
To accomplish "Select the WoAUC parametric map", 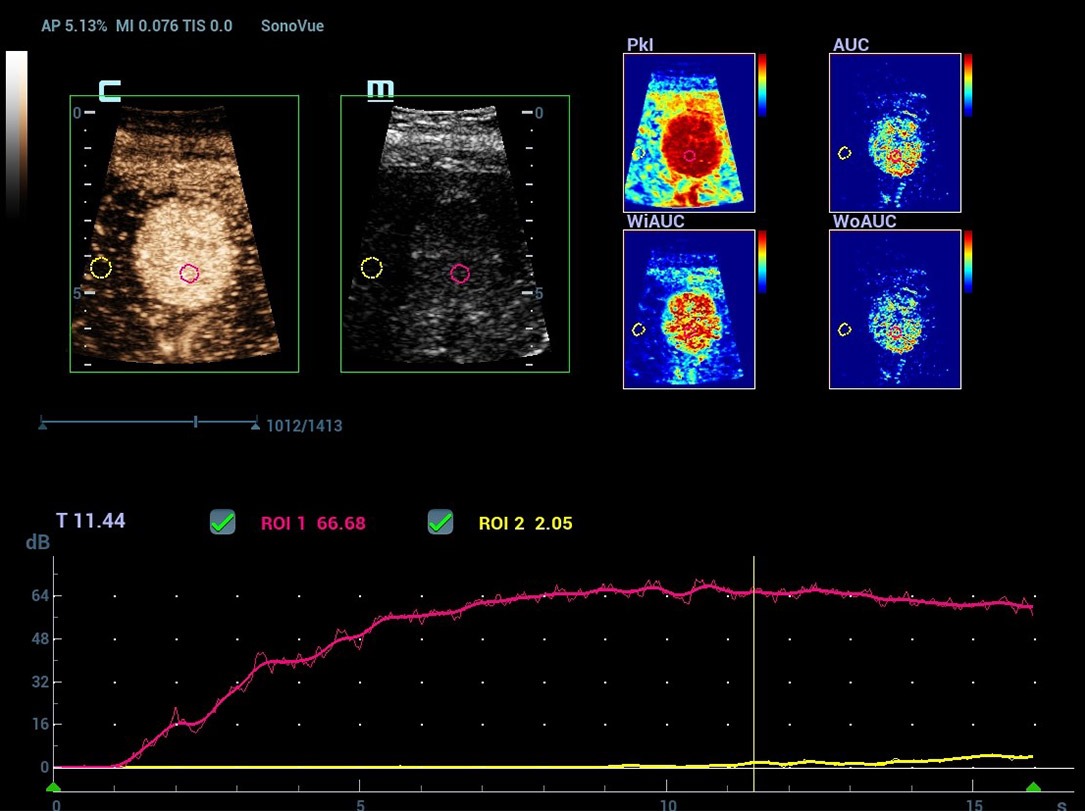I will tap(895, 309).
